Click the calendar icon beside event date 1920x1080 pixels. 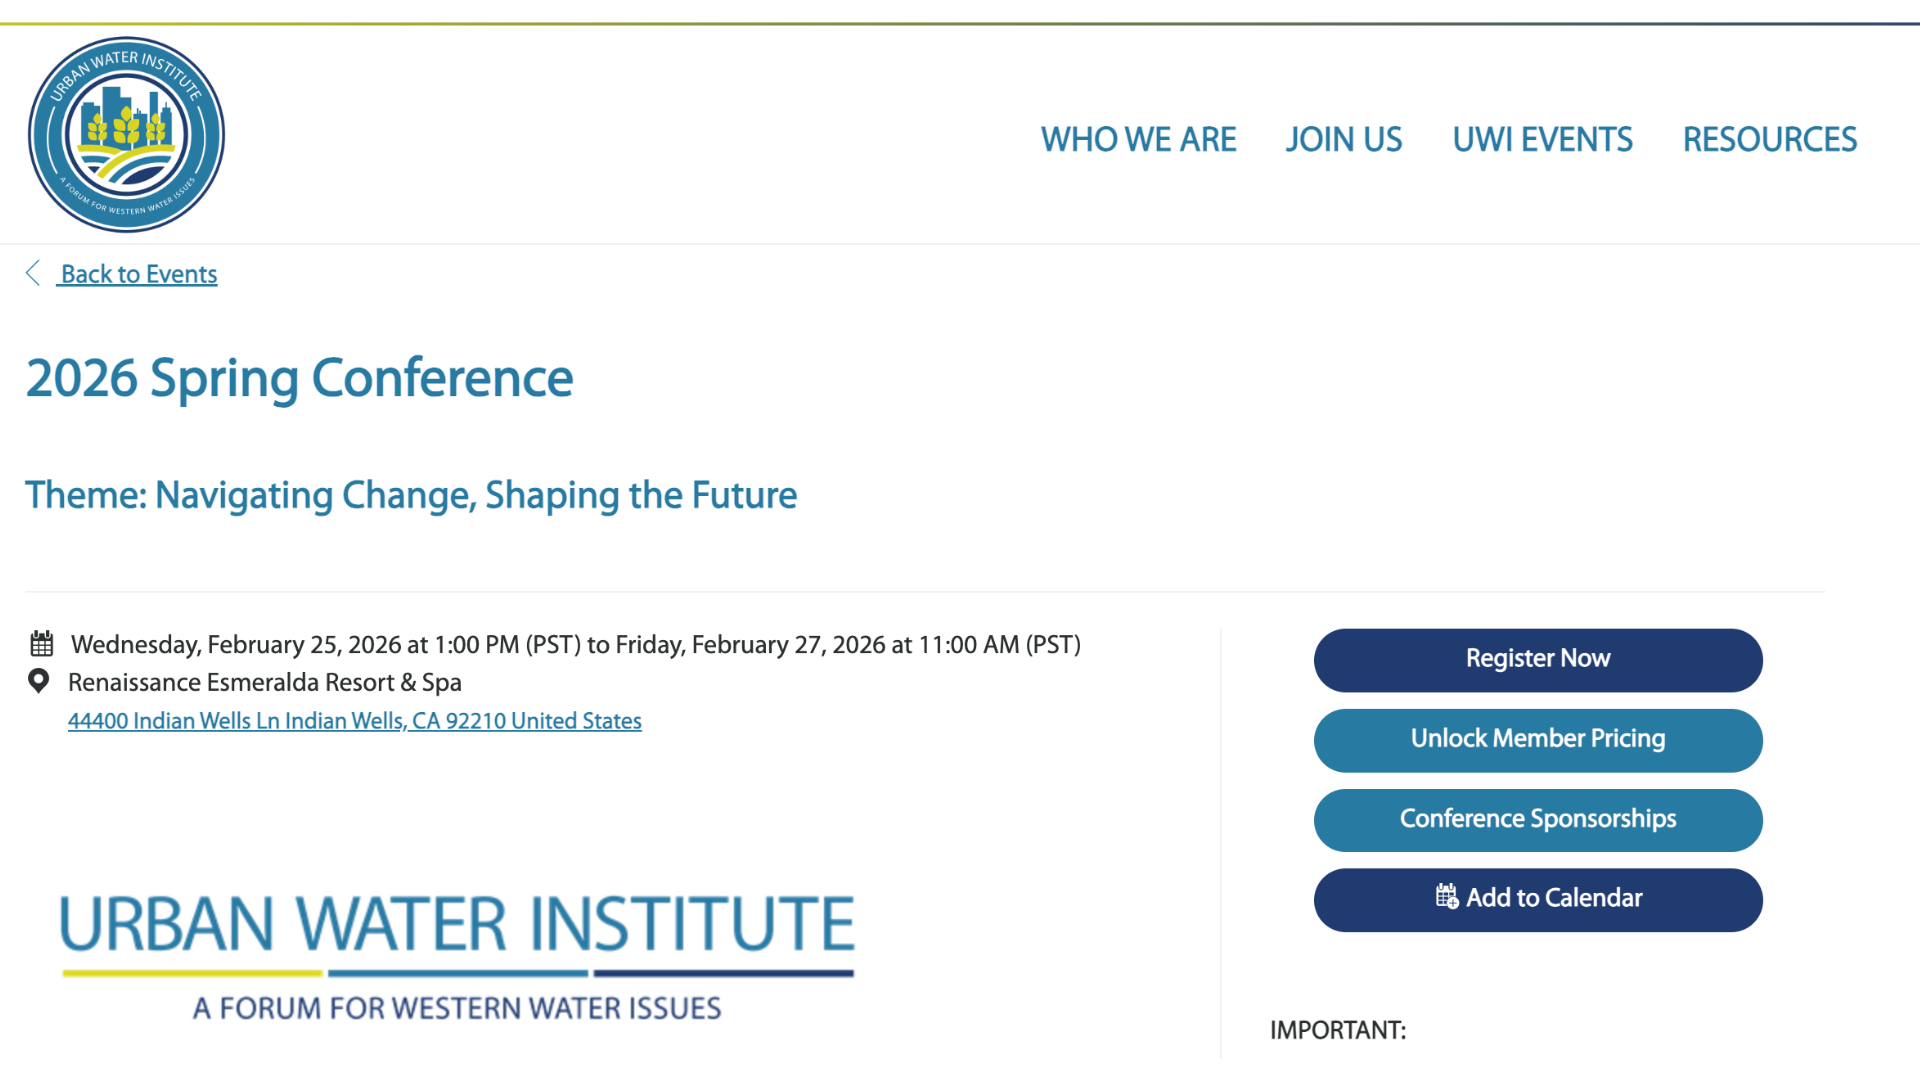tap(41, 643)
